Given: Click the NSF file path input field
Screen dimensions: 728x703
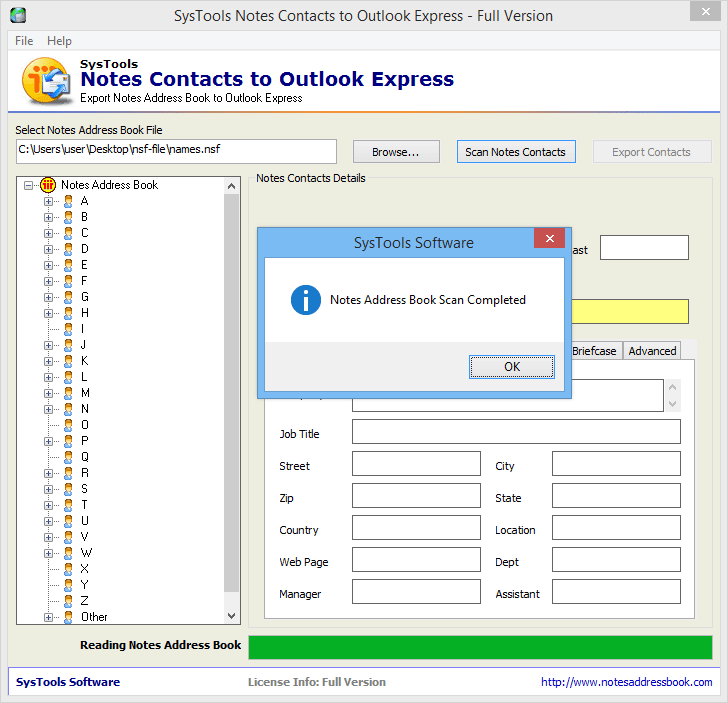Looking at the screenshot, I should (176, 151).
